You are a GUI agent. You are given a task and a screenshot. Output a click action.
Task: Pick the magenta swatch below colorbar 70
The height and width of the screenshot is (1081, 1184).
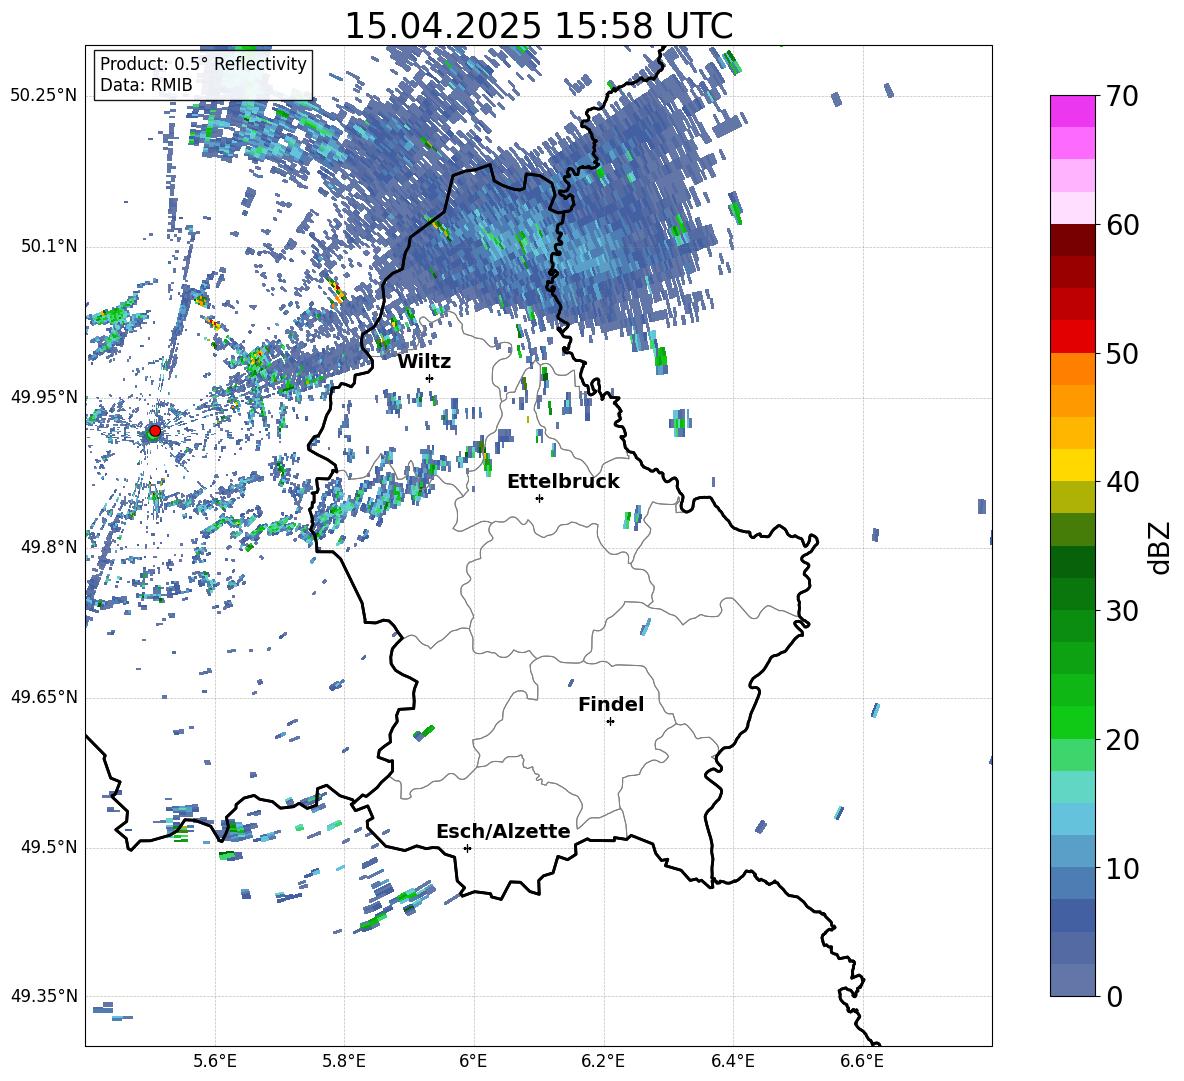(1072, 112)
